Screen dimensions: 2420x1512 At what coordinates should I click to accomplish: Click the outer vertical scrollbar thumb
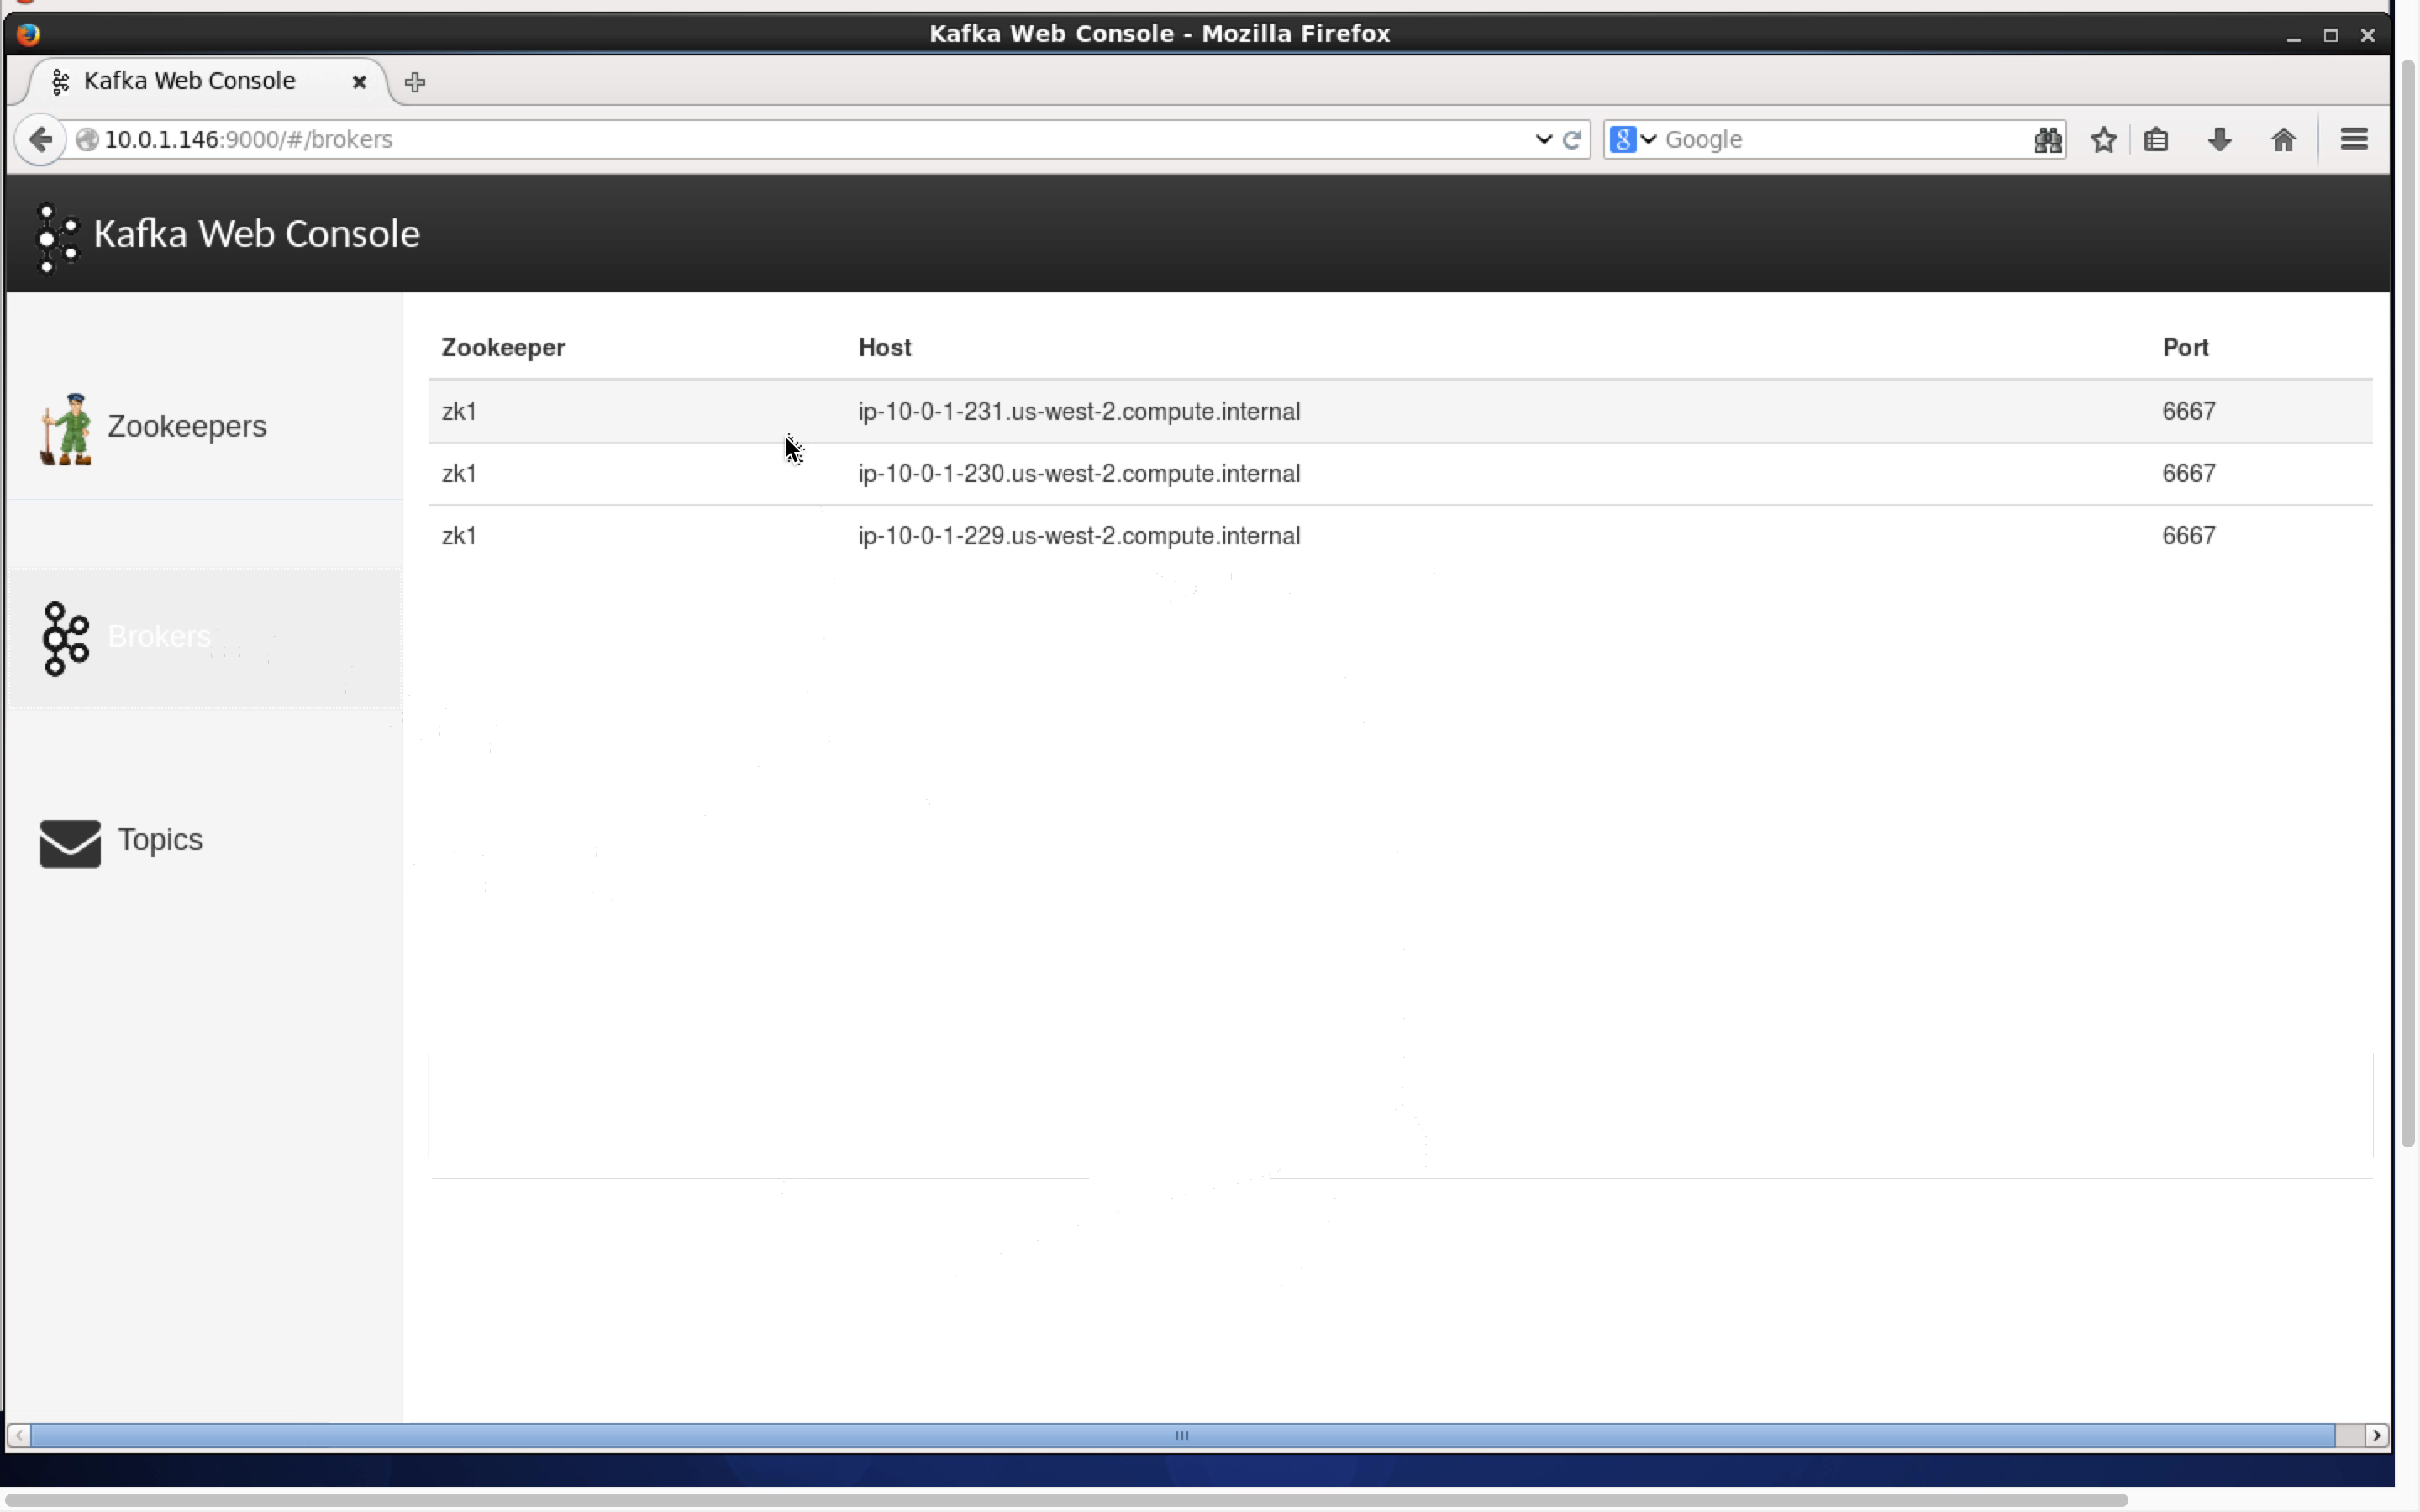click(x=2408, y=604)
